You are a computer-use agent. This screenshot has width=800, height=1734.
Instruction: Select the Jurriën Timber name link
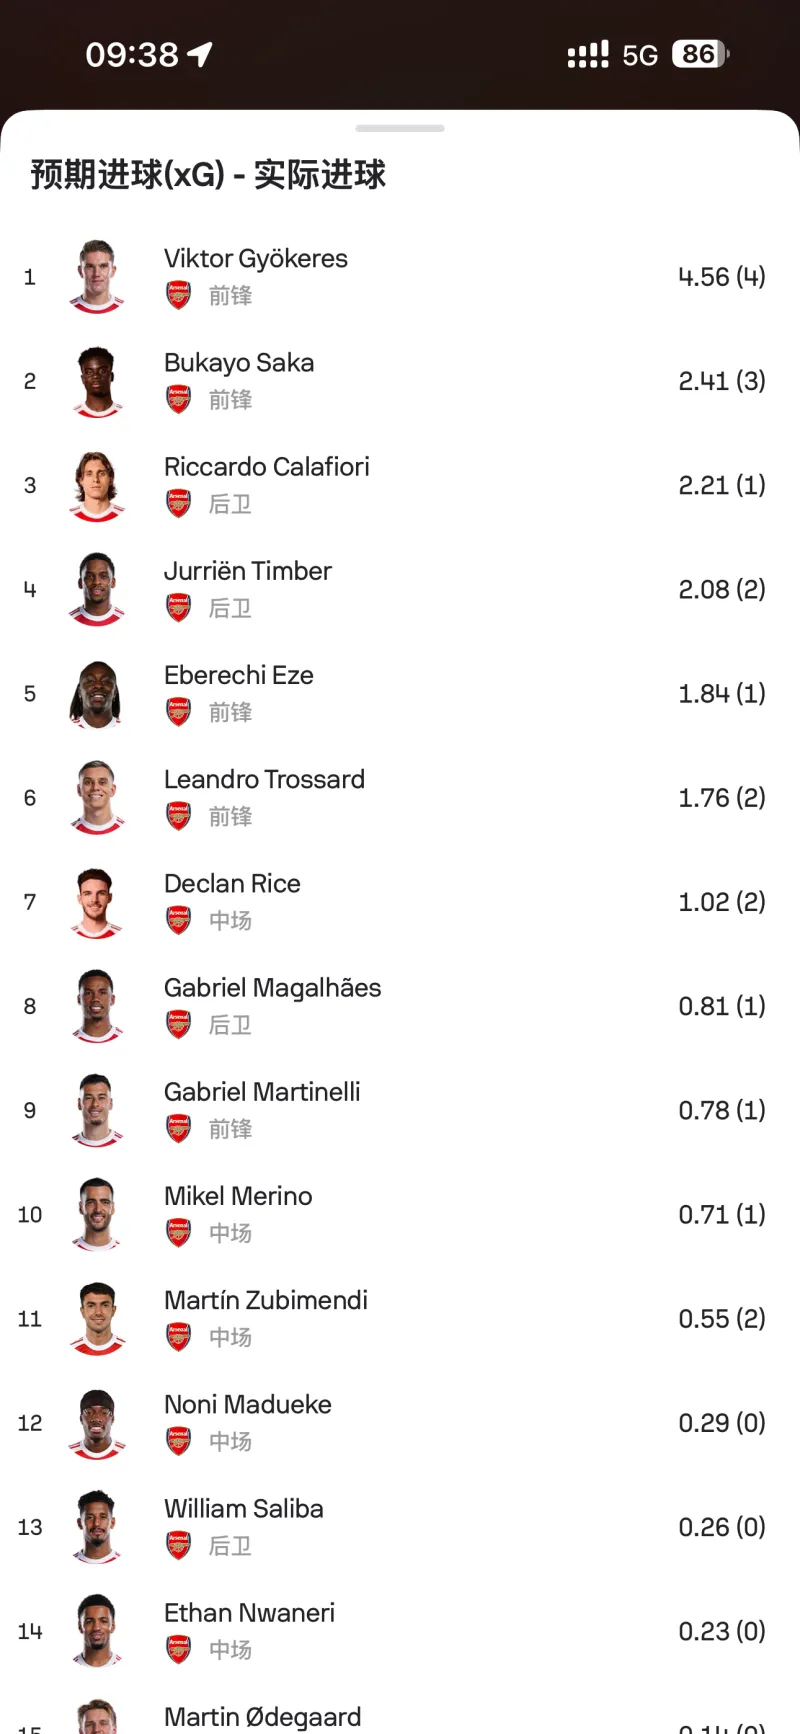point(247,571)
